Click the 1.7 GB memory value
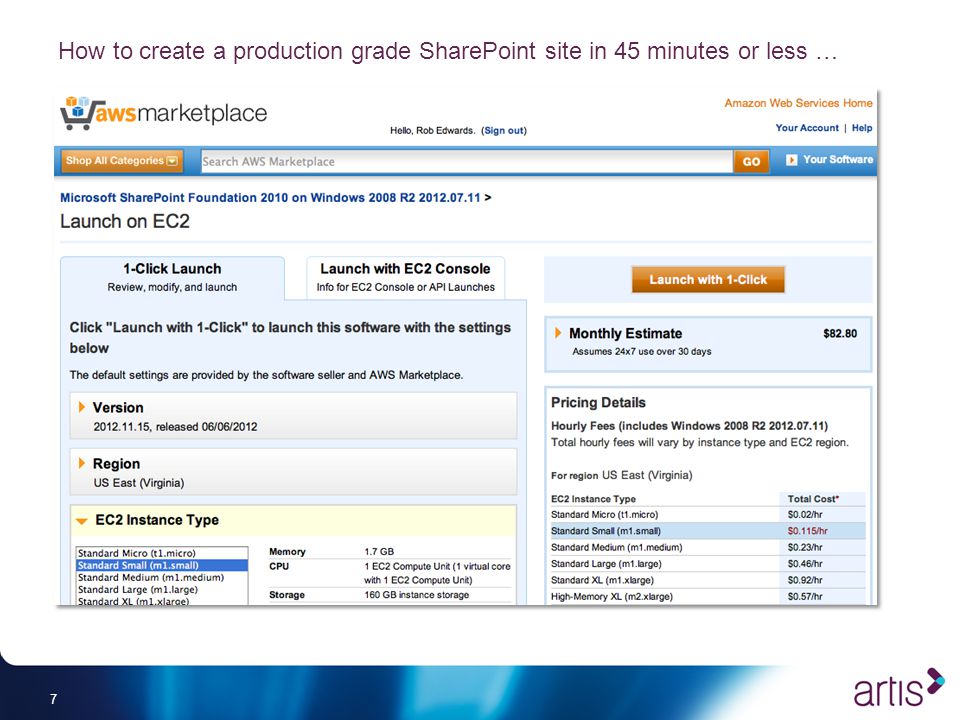 click(x=379, y=552)
